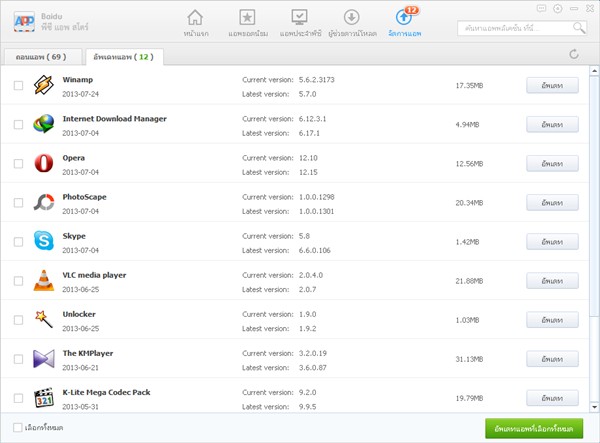Click the update button for The KMPlayer
Image resolution: width=600 pixels, height=443 pixels.
pos(552,359)
